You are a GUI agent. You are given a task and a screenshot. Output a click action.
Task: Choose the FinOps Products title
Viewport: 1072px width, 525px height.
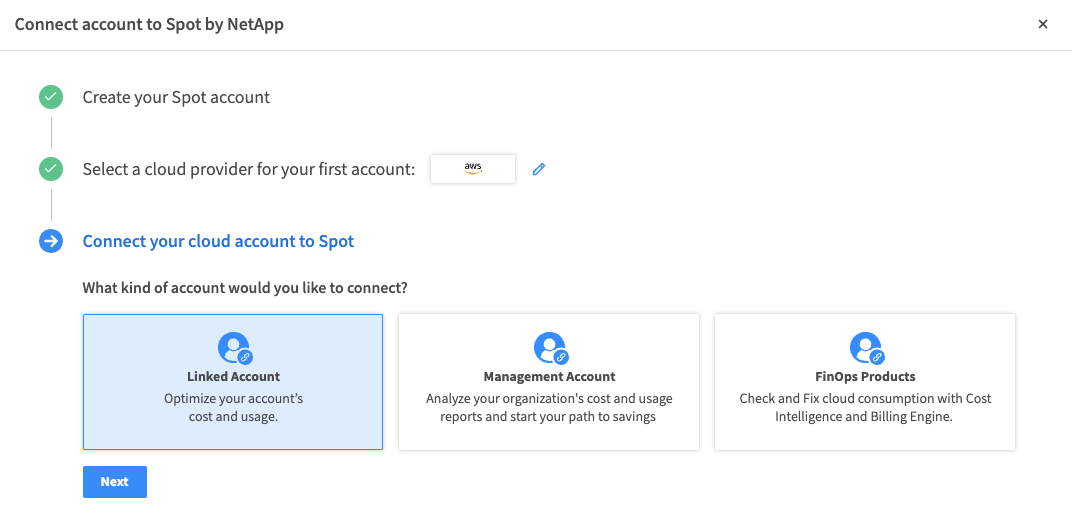[x=866, y=377]
